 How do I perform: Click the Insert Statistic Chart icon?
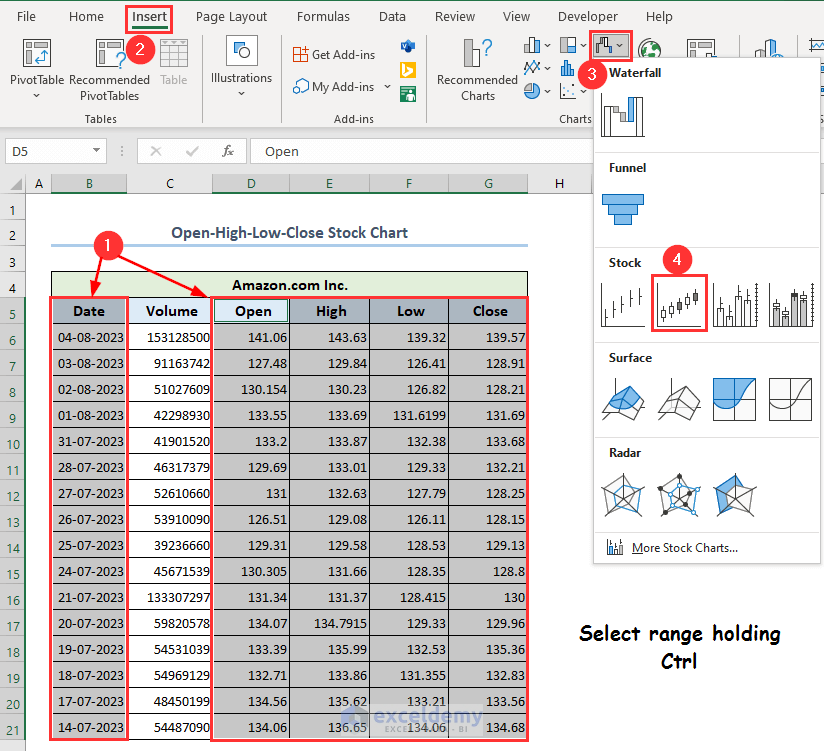568,68
